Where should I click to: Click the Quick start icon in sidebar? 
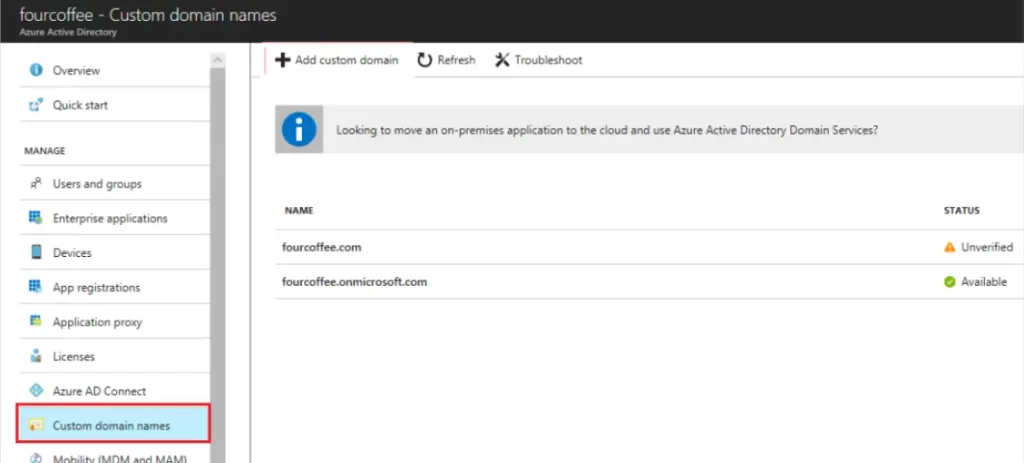click(36, 104)
